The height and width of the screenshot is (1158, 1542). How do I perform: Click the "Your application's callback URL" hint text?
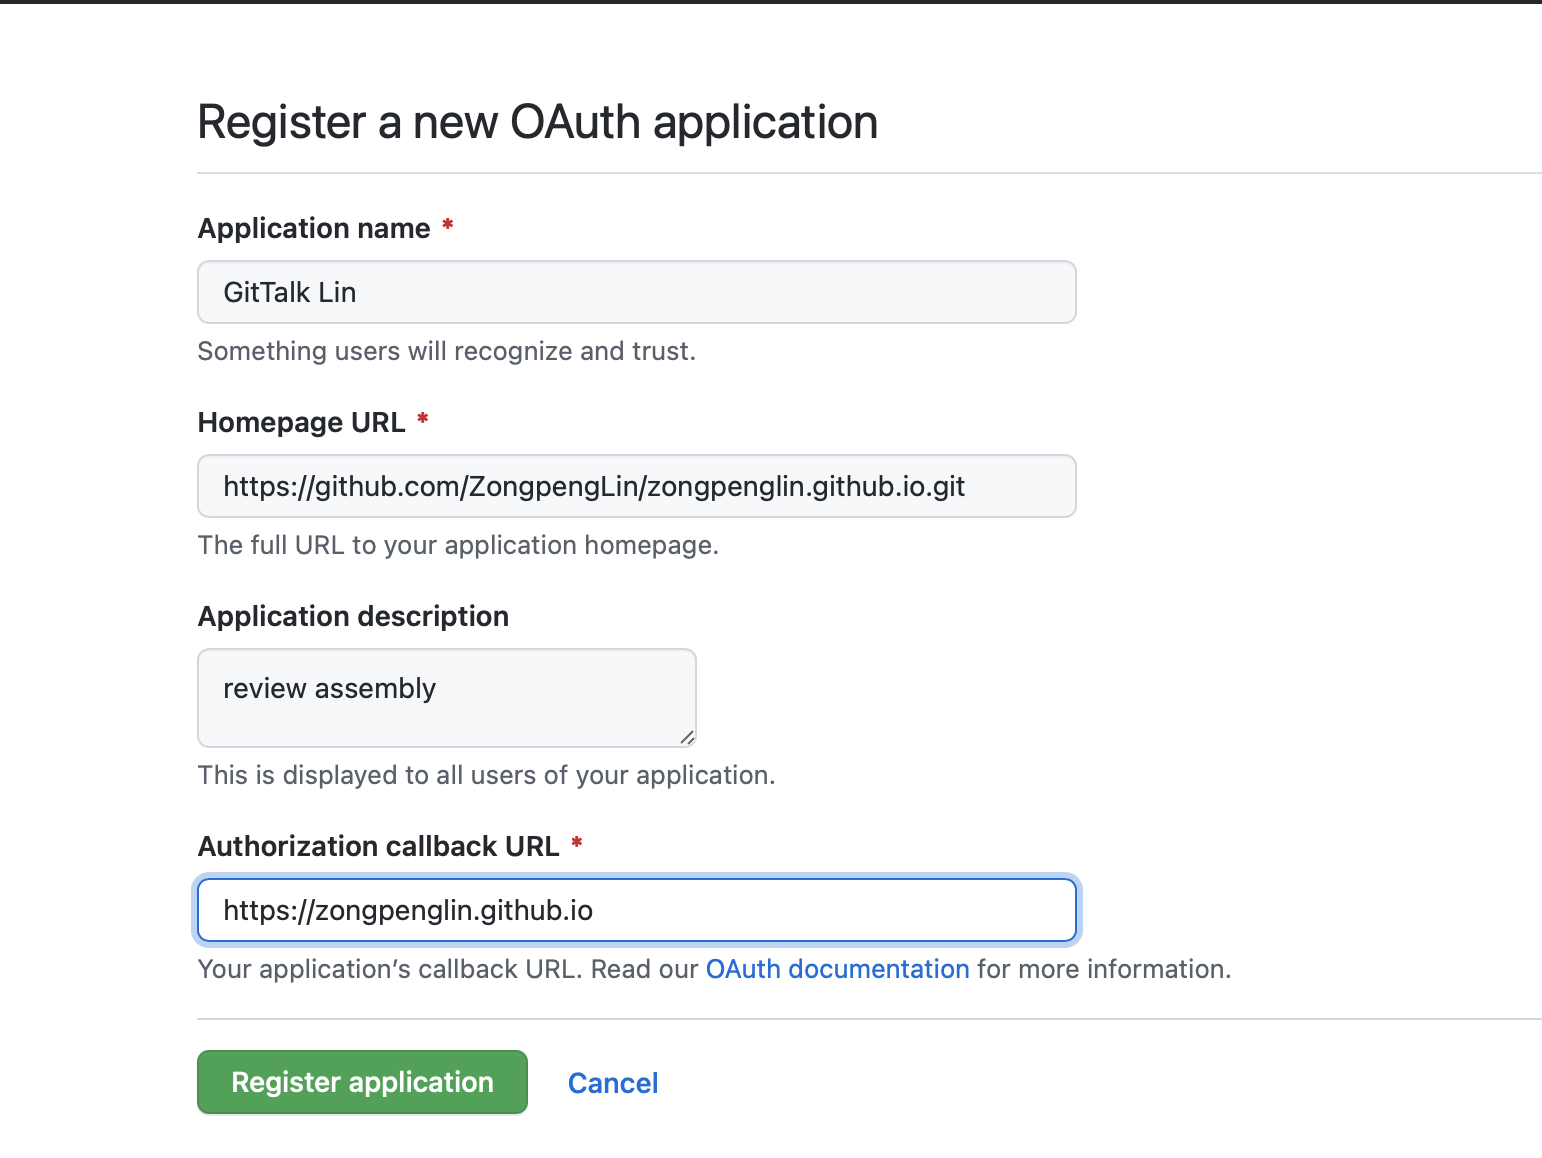coord(450,969)
